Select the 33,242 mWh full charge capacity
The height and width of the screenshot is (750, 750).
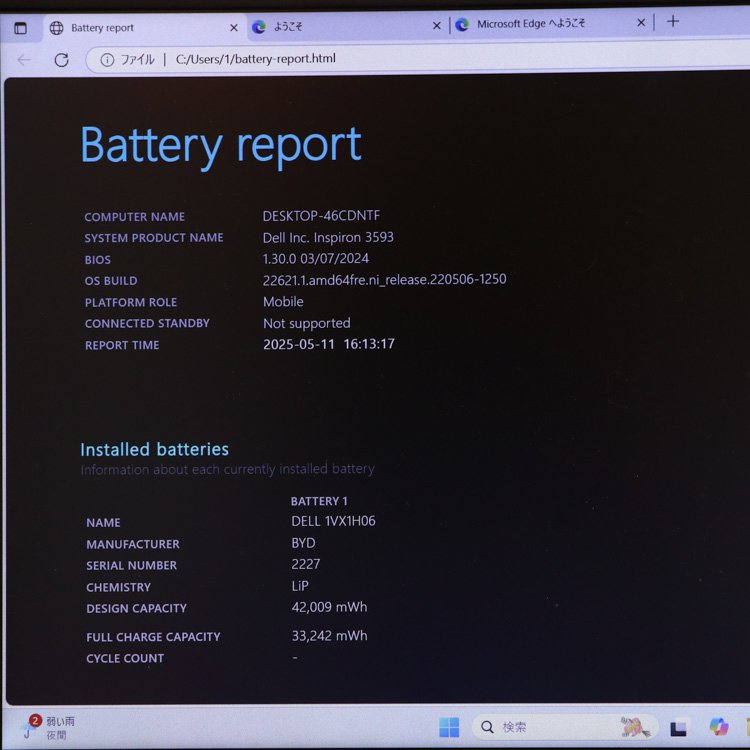(330, 636)
